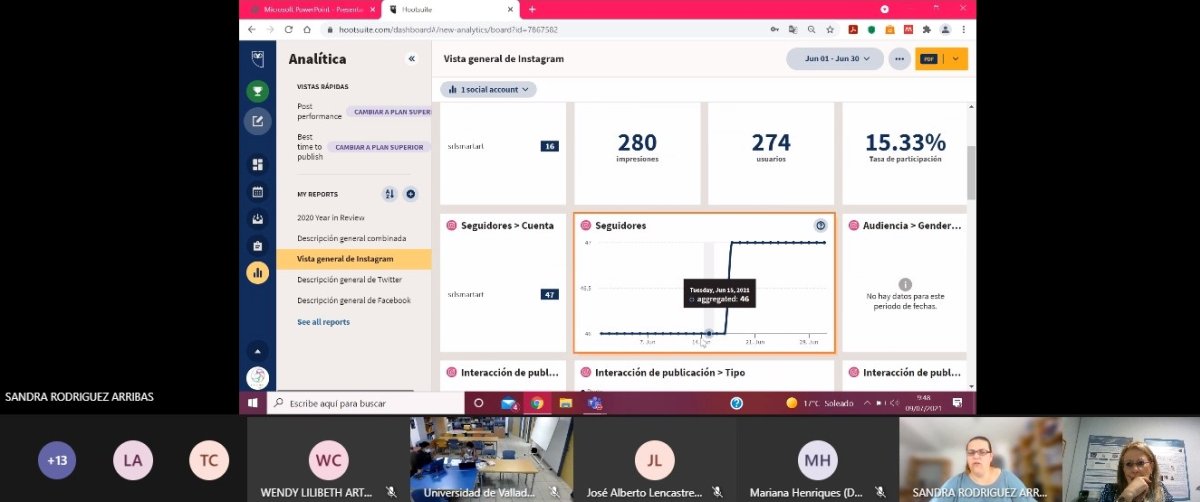Open the Jun 01 - Jun 30 date range dropdown
Viewport: 1200px width, 502px height.
pyautogui.click(x=834, y=59)
